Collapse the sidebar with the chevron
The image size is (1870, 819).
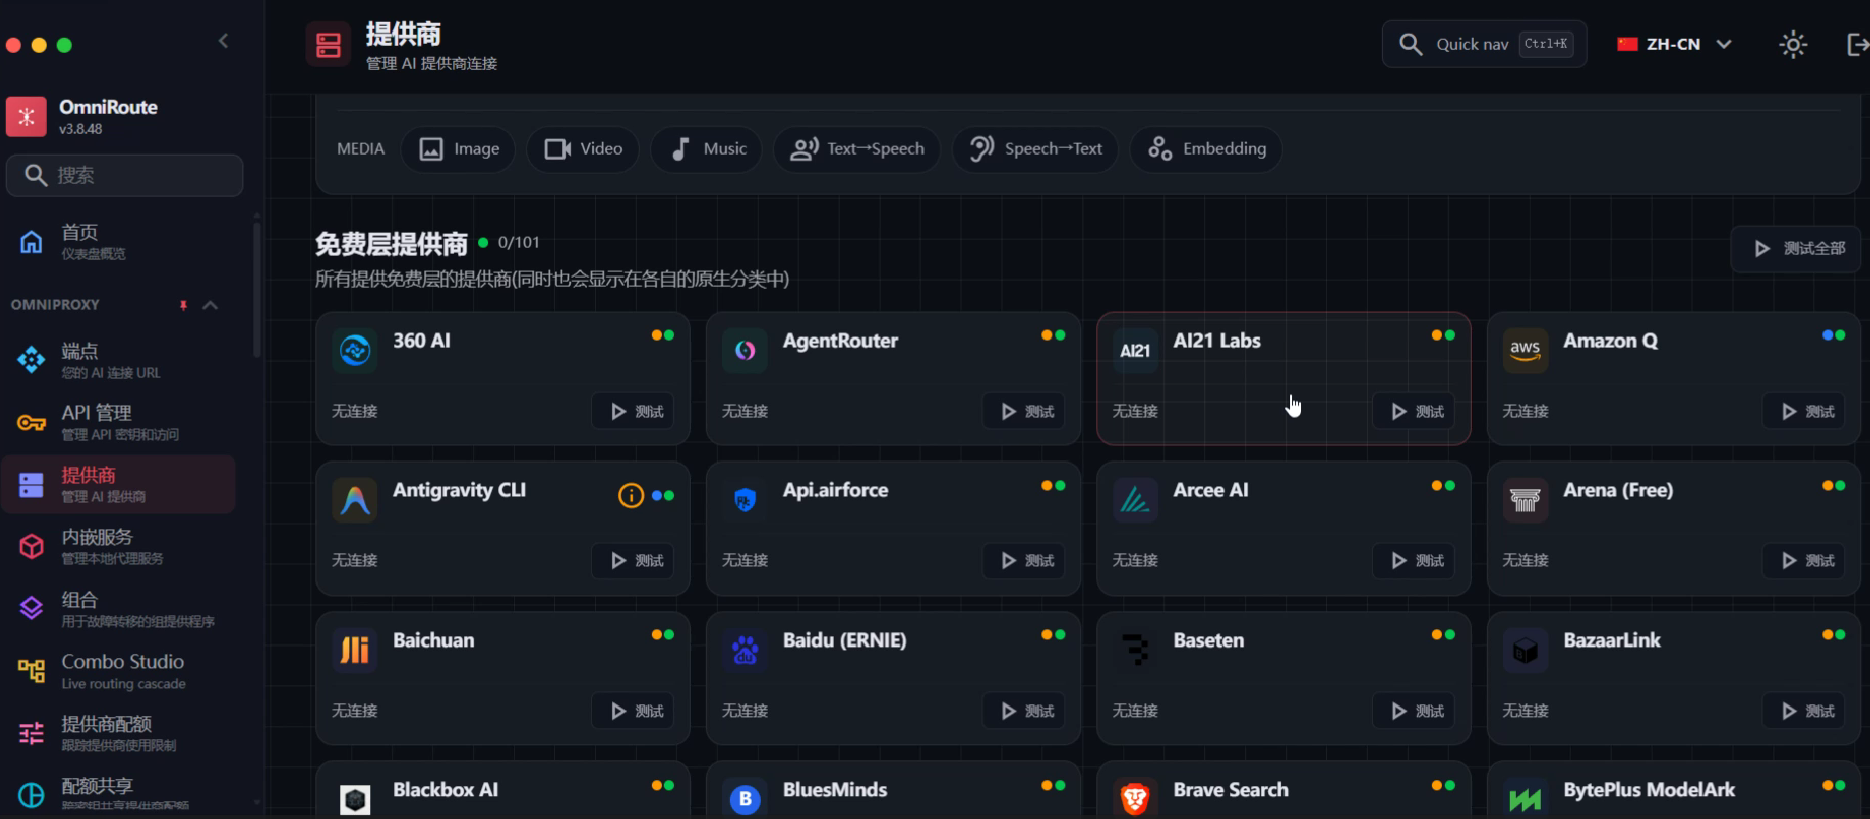[223, 41]
